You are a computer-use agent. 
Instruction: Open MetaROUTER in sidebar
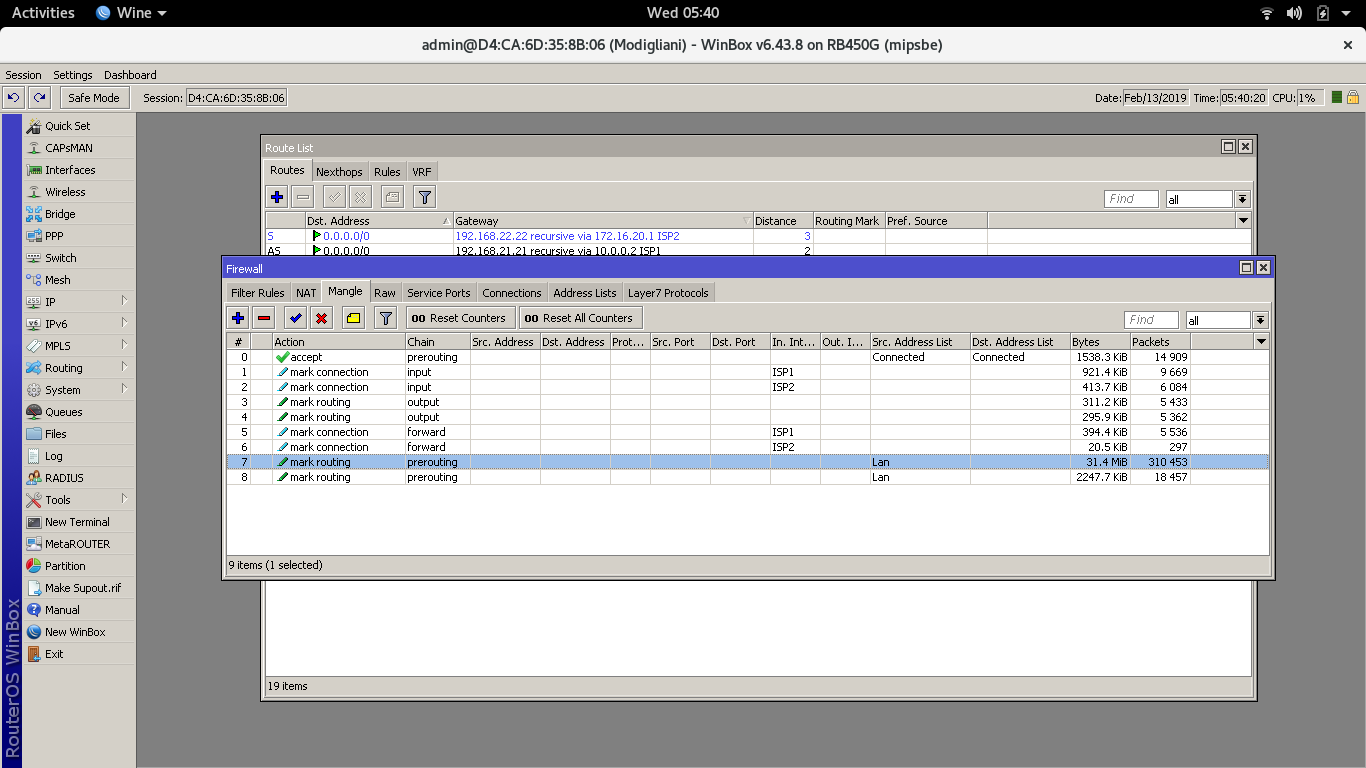pyautogui.click(x=77, y=544)
